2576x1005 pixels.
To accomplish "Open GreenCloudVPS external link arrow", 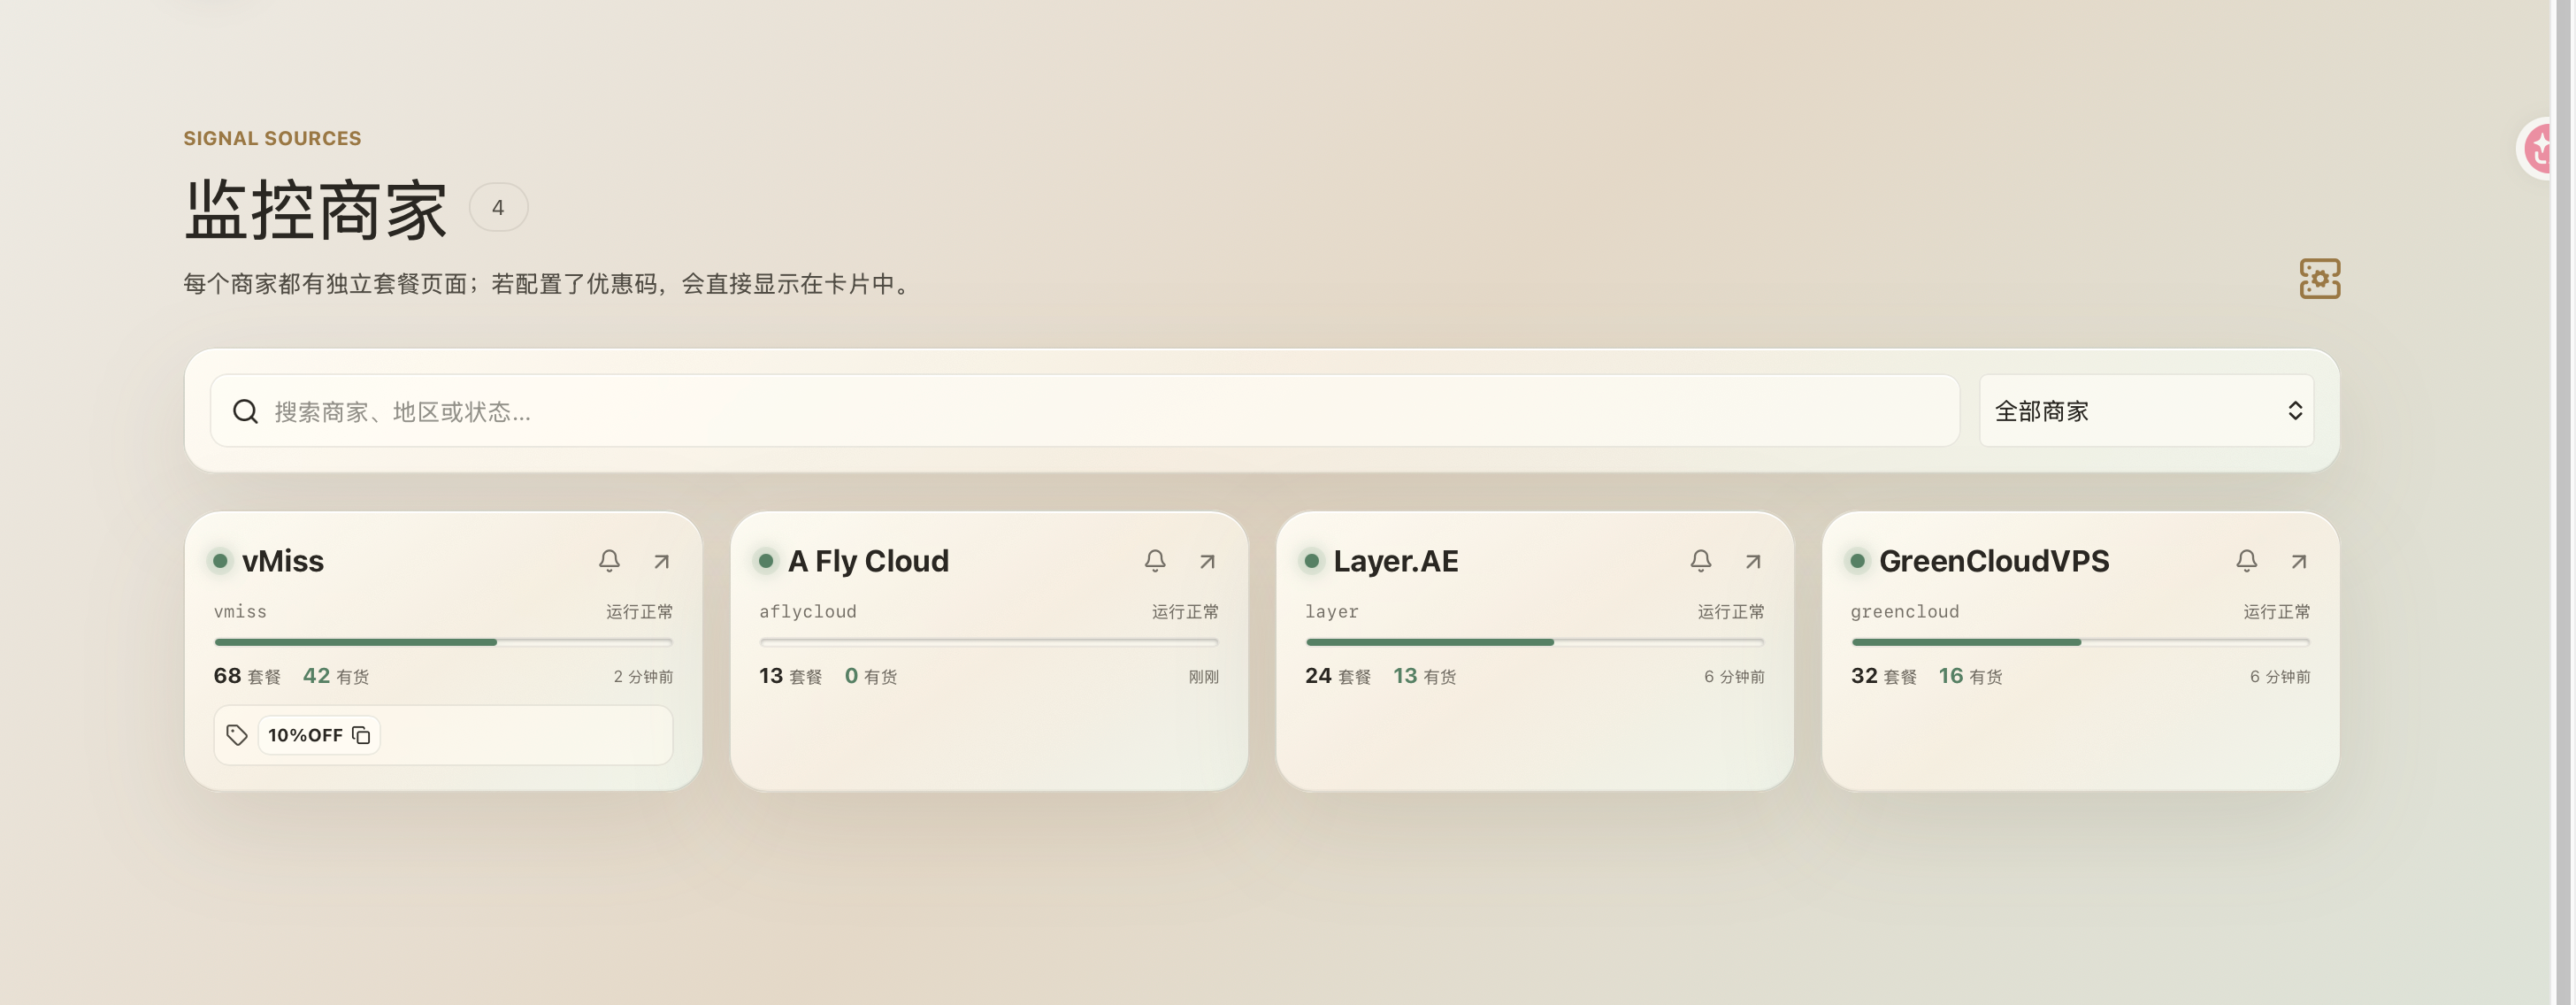I will pos(2300,561).
